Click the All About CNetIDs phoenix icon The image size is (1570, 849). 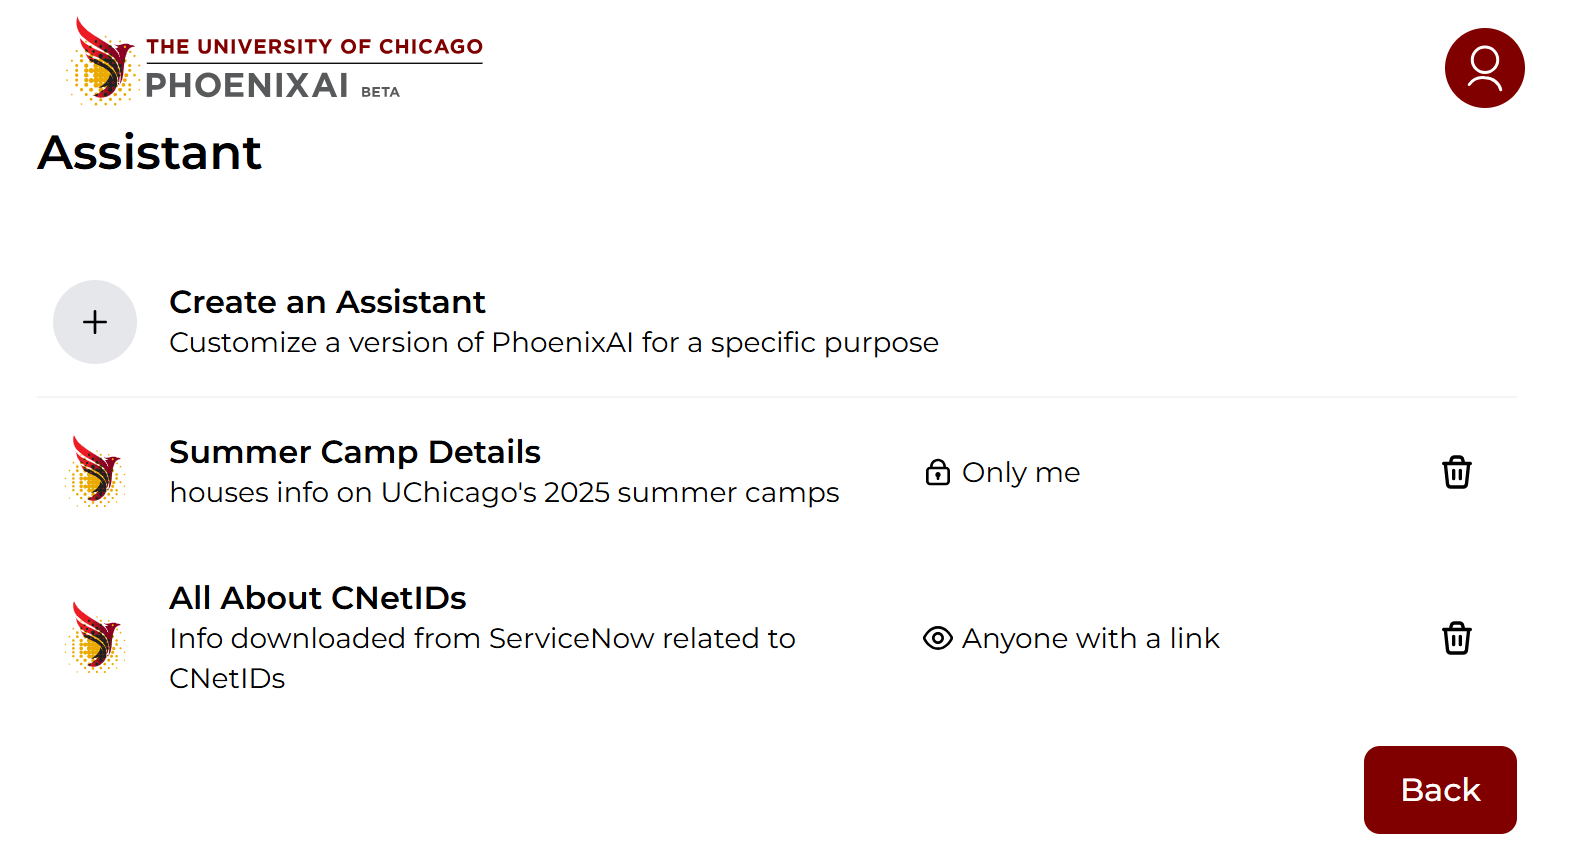(x=96, y=637)
